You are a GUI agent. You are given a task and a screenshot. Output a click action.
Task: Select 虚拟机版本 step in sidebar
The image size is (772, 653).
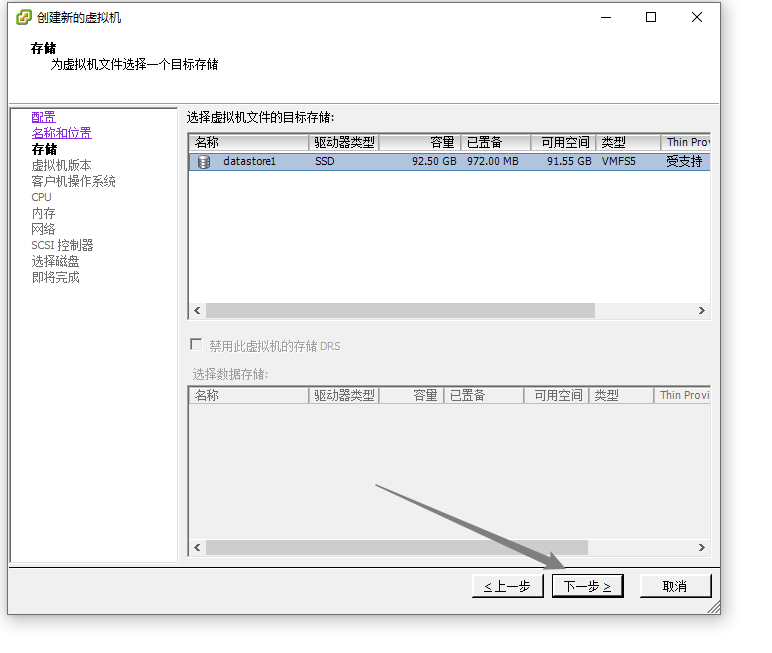coord(62,165)
